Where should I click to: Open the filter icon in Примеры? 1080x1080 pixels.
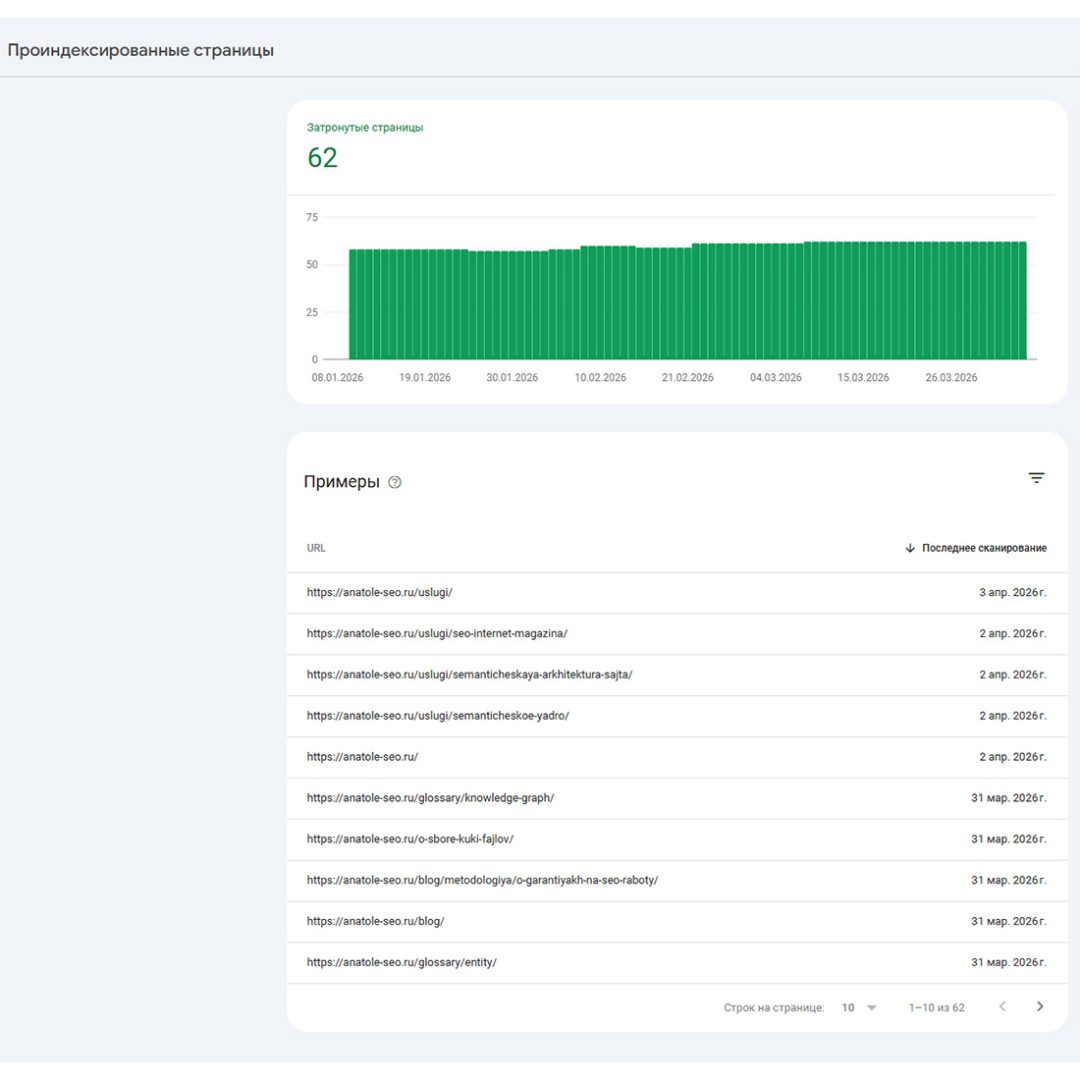1036,478
